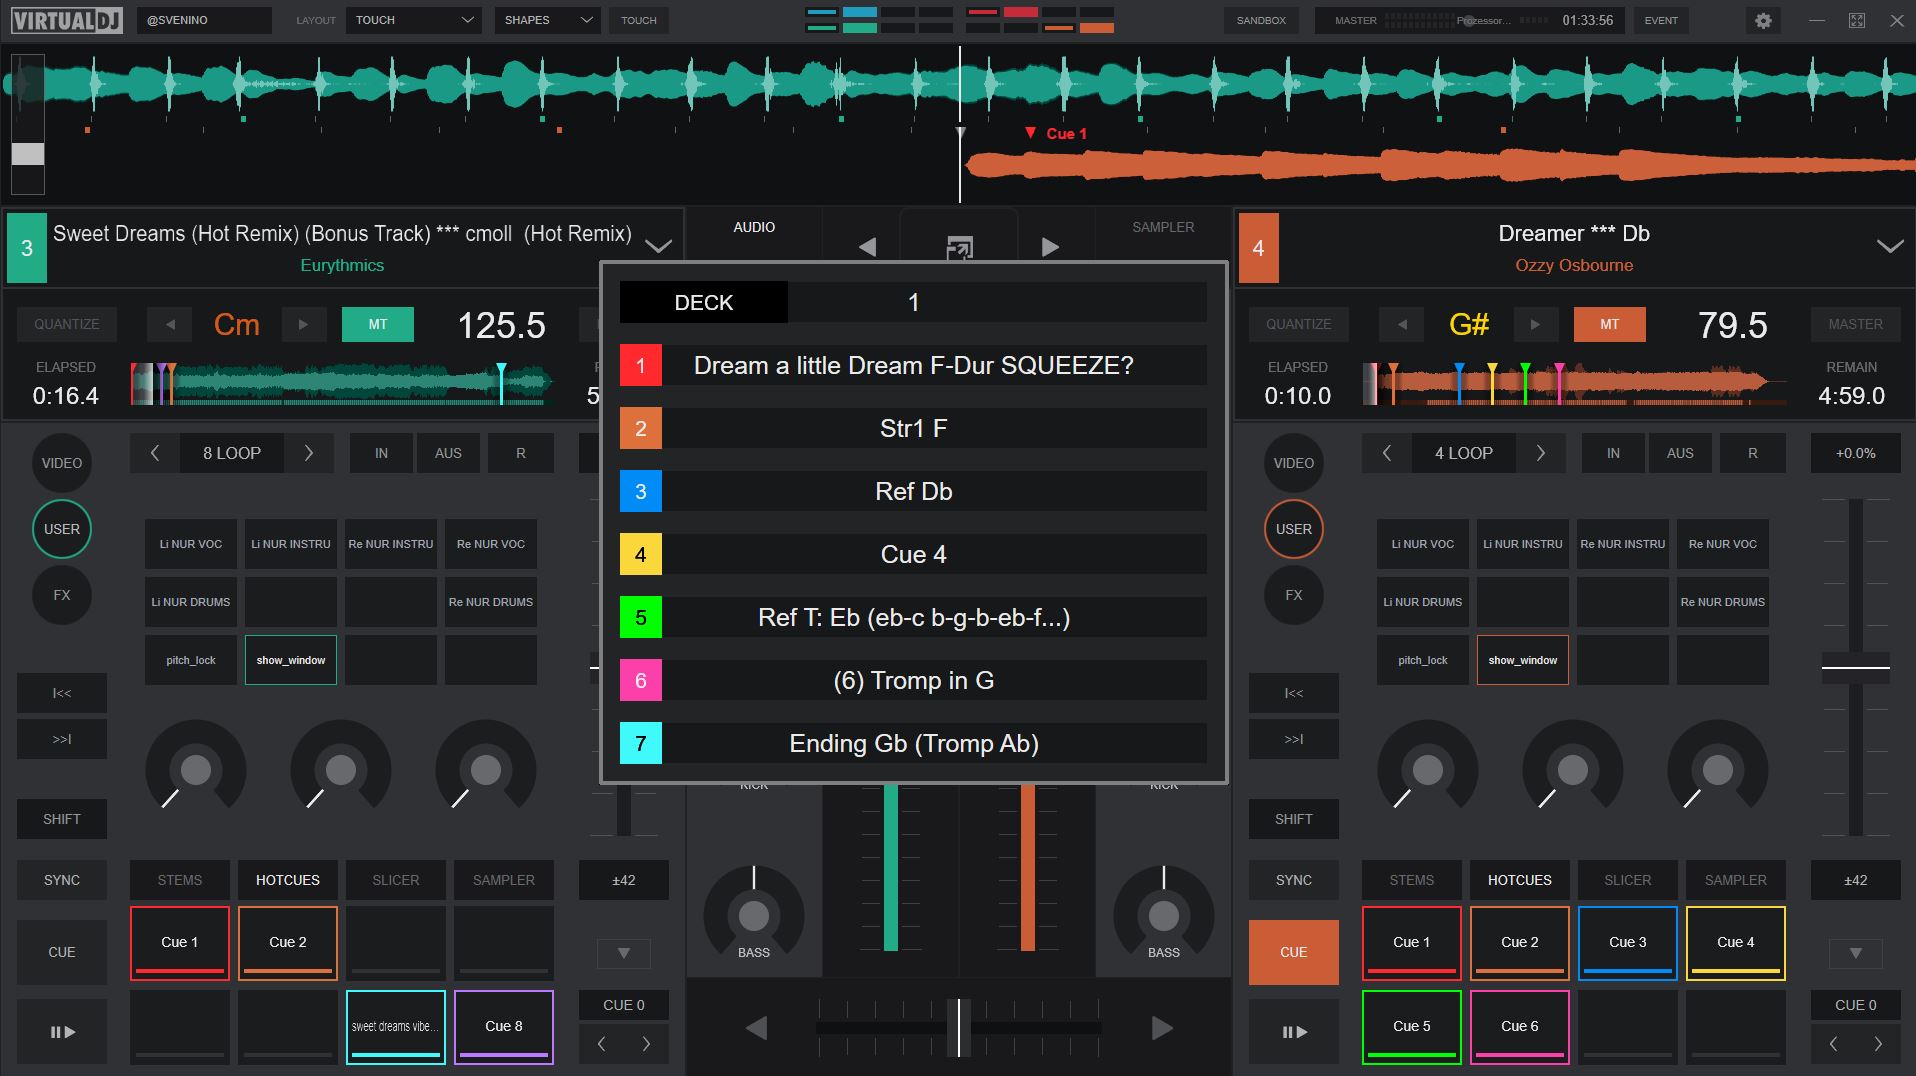Enable pitch_lock on deck 3

pyautogui.click(x=191, y=660)
